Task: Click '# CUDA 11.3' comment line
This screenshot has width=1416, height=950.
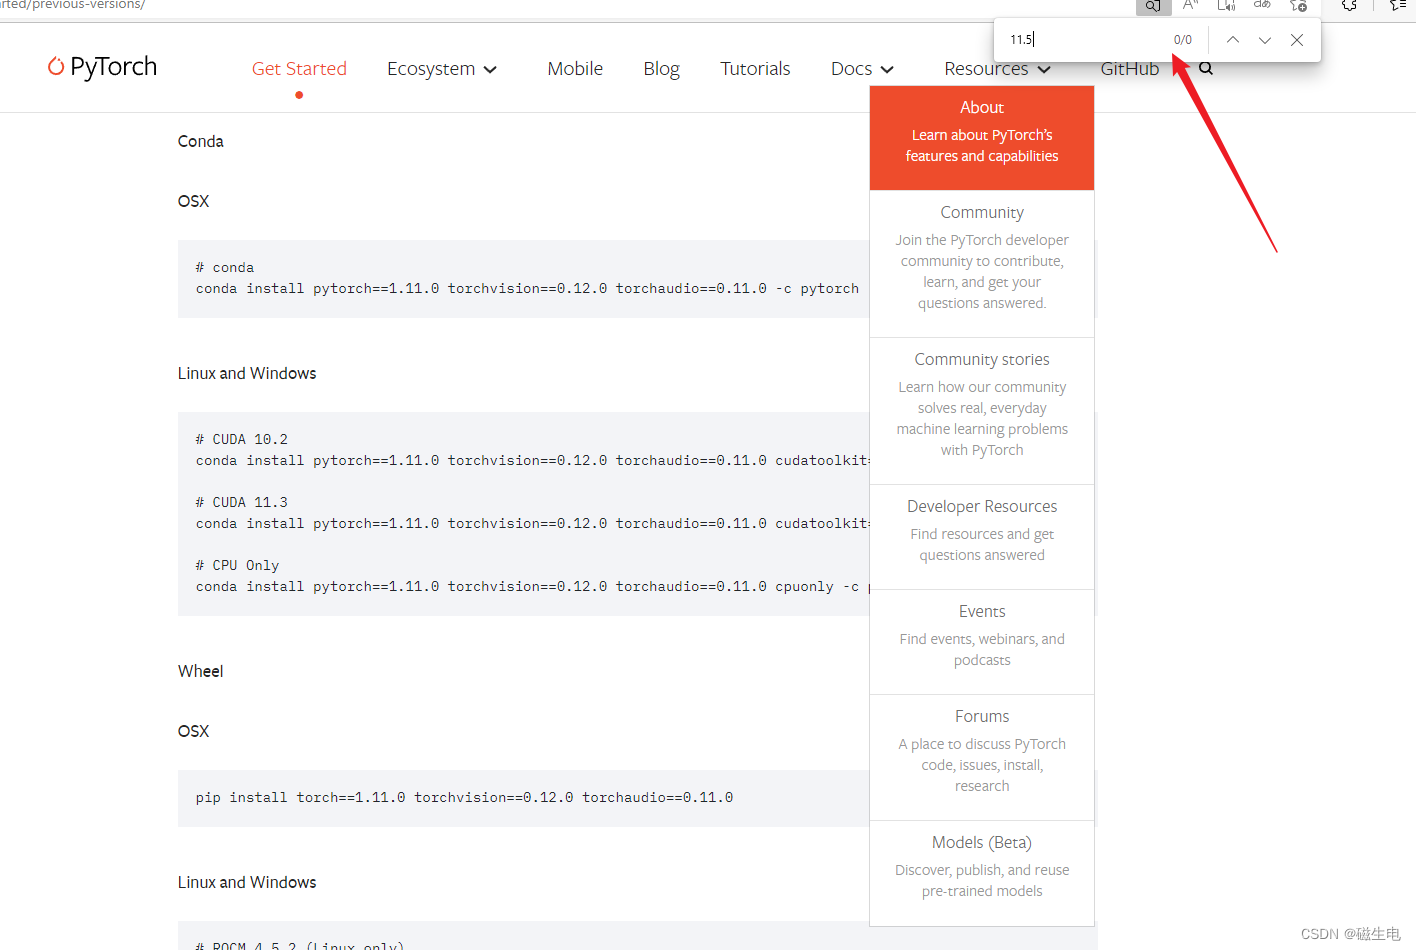Action: 242,502
